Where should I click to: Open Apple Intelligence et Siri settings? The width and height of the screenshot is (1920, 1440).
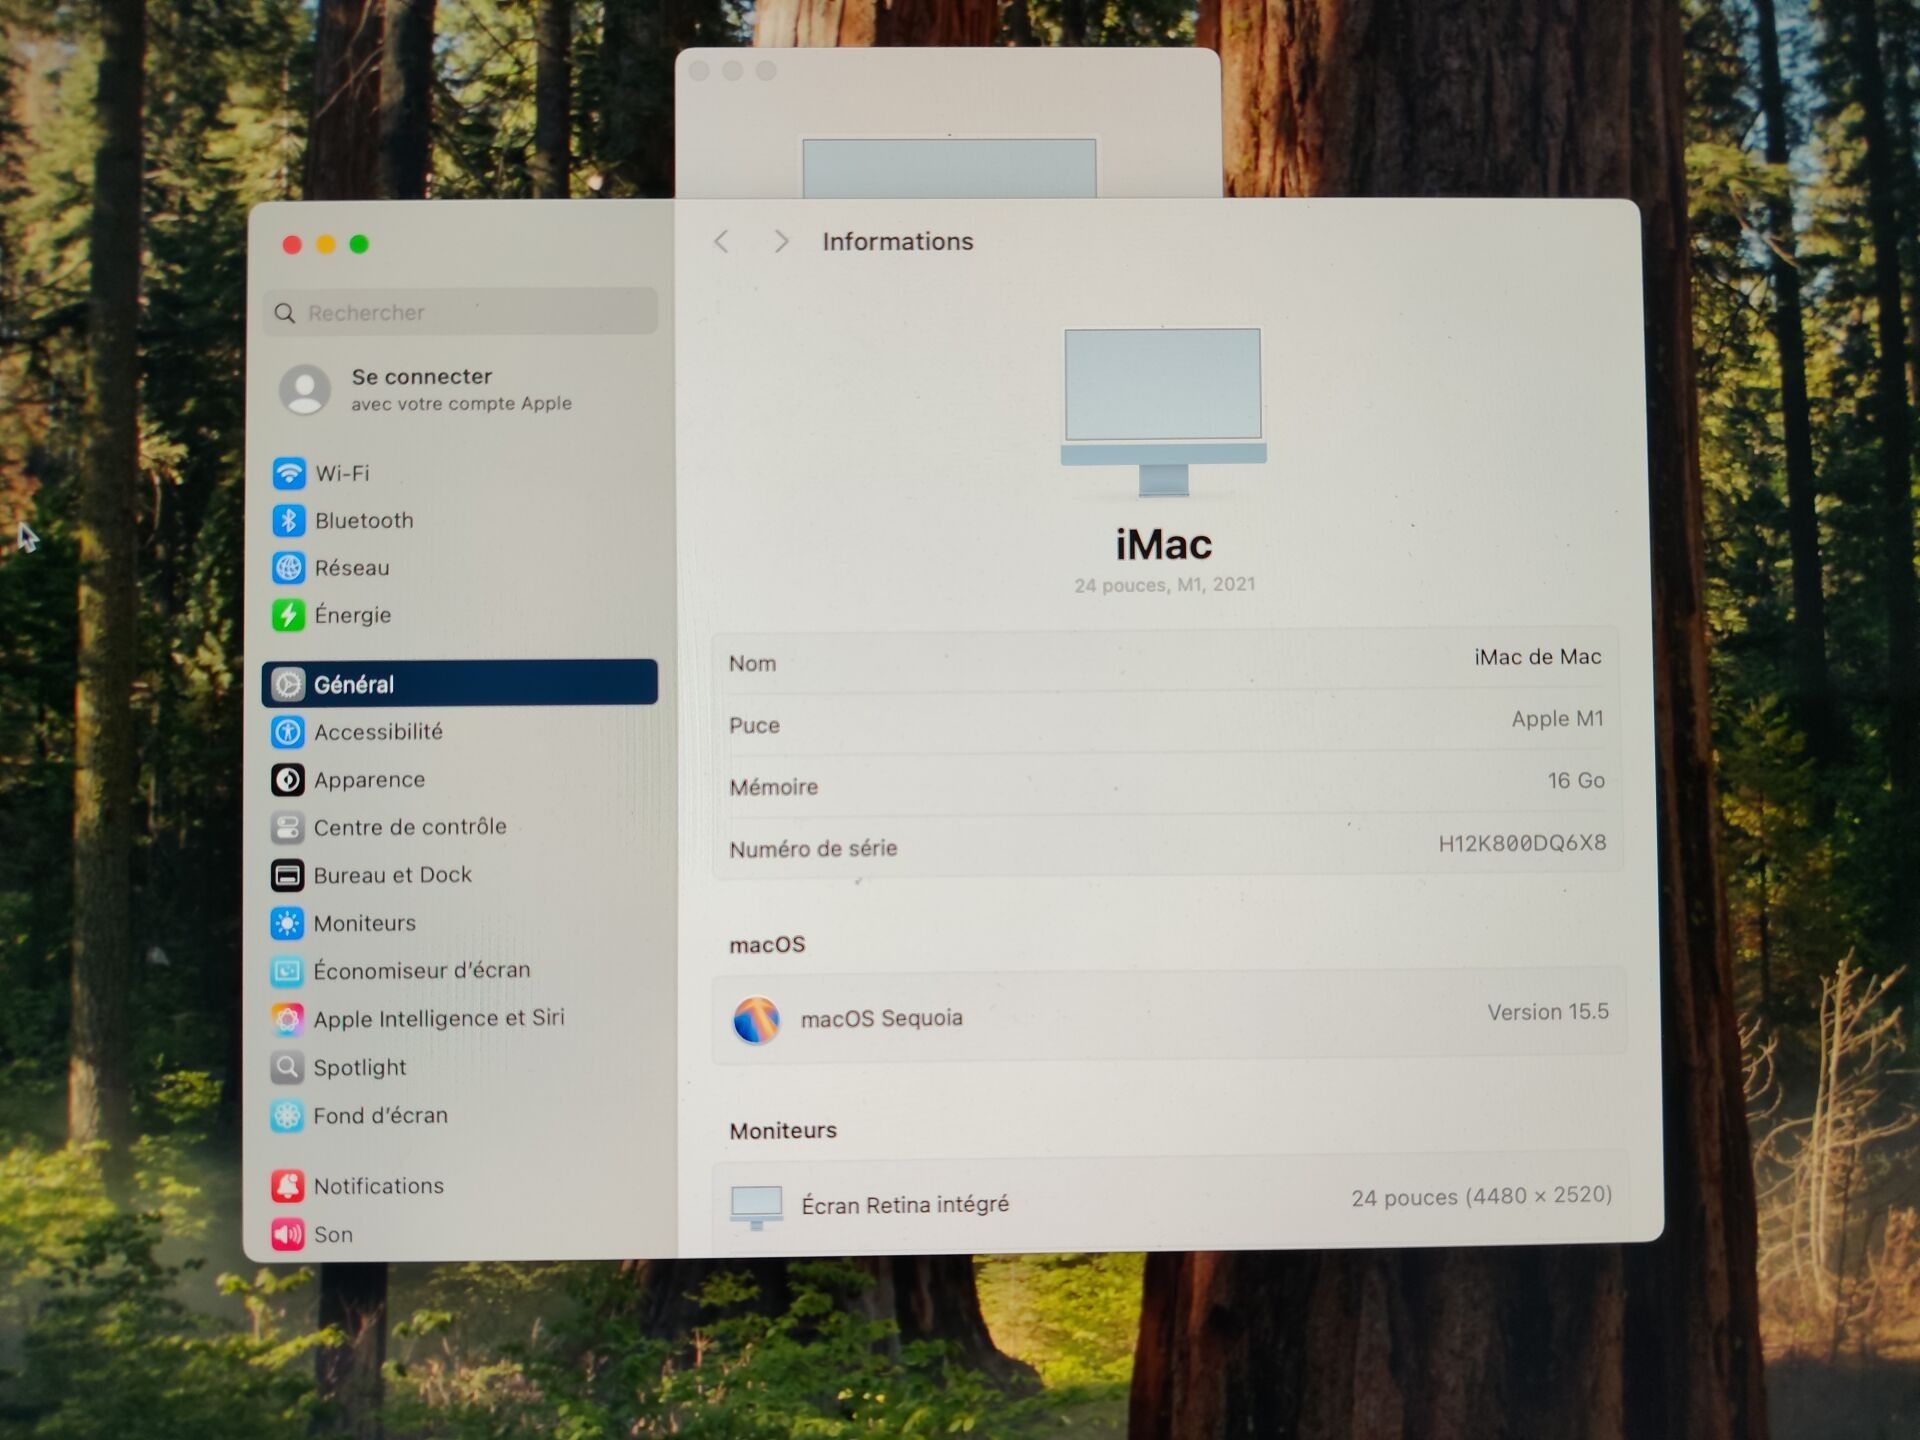[x=418, y=1019]
